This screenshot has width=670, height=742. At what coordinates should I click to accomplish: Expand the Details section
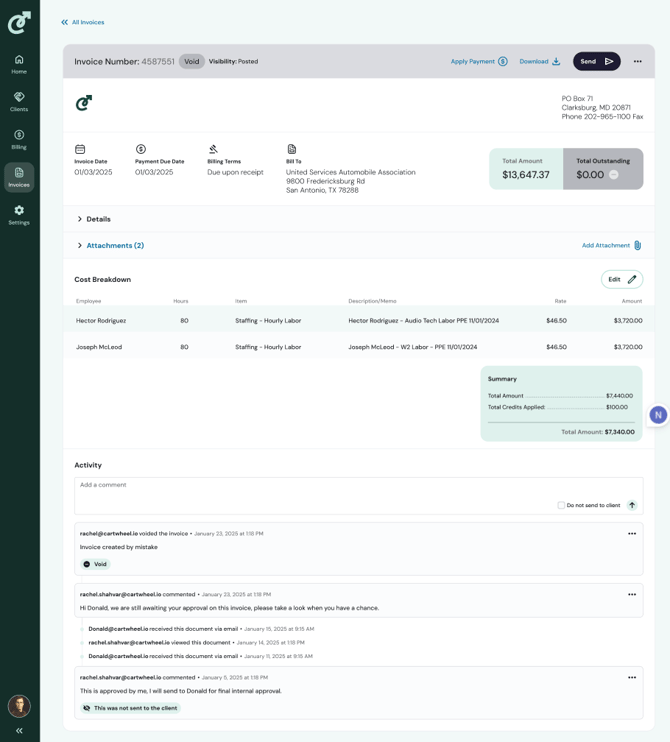(94, 219)
